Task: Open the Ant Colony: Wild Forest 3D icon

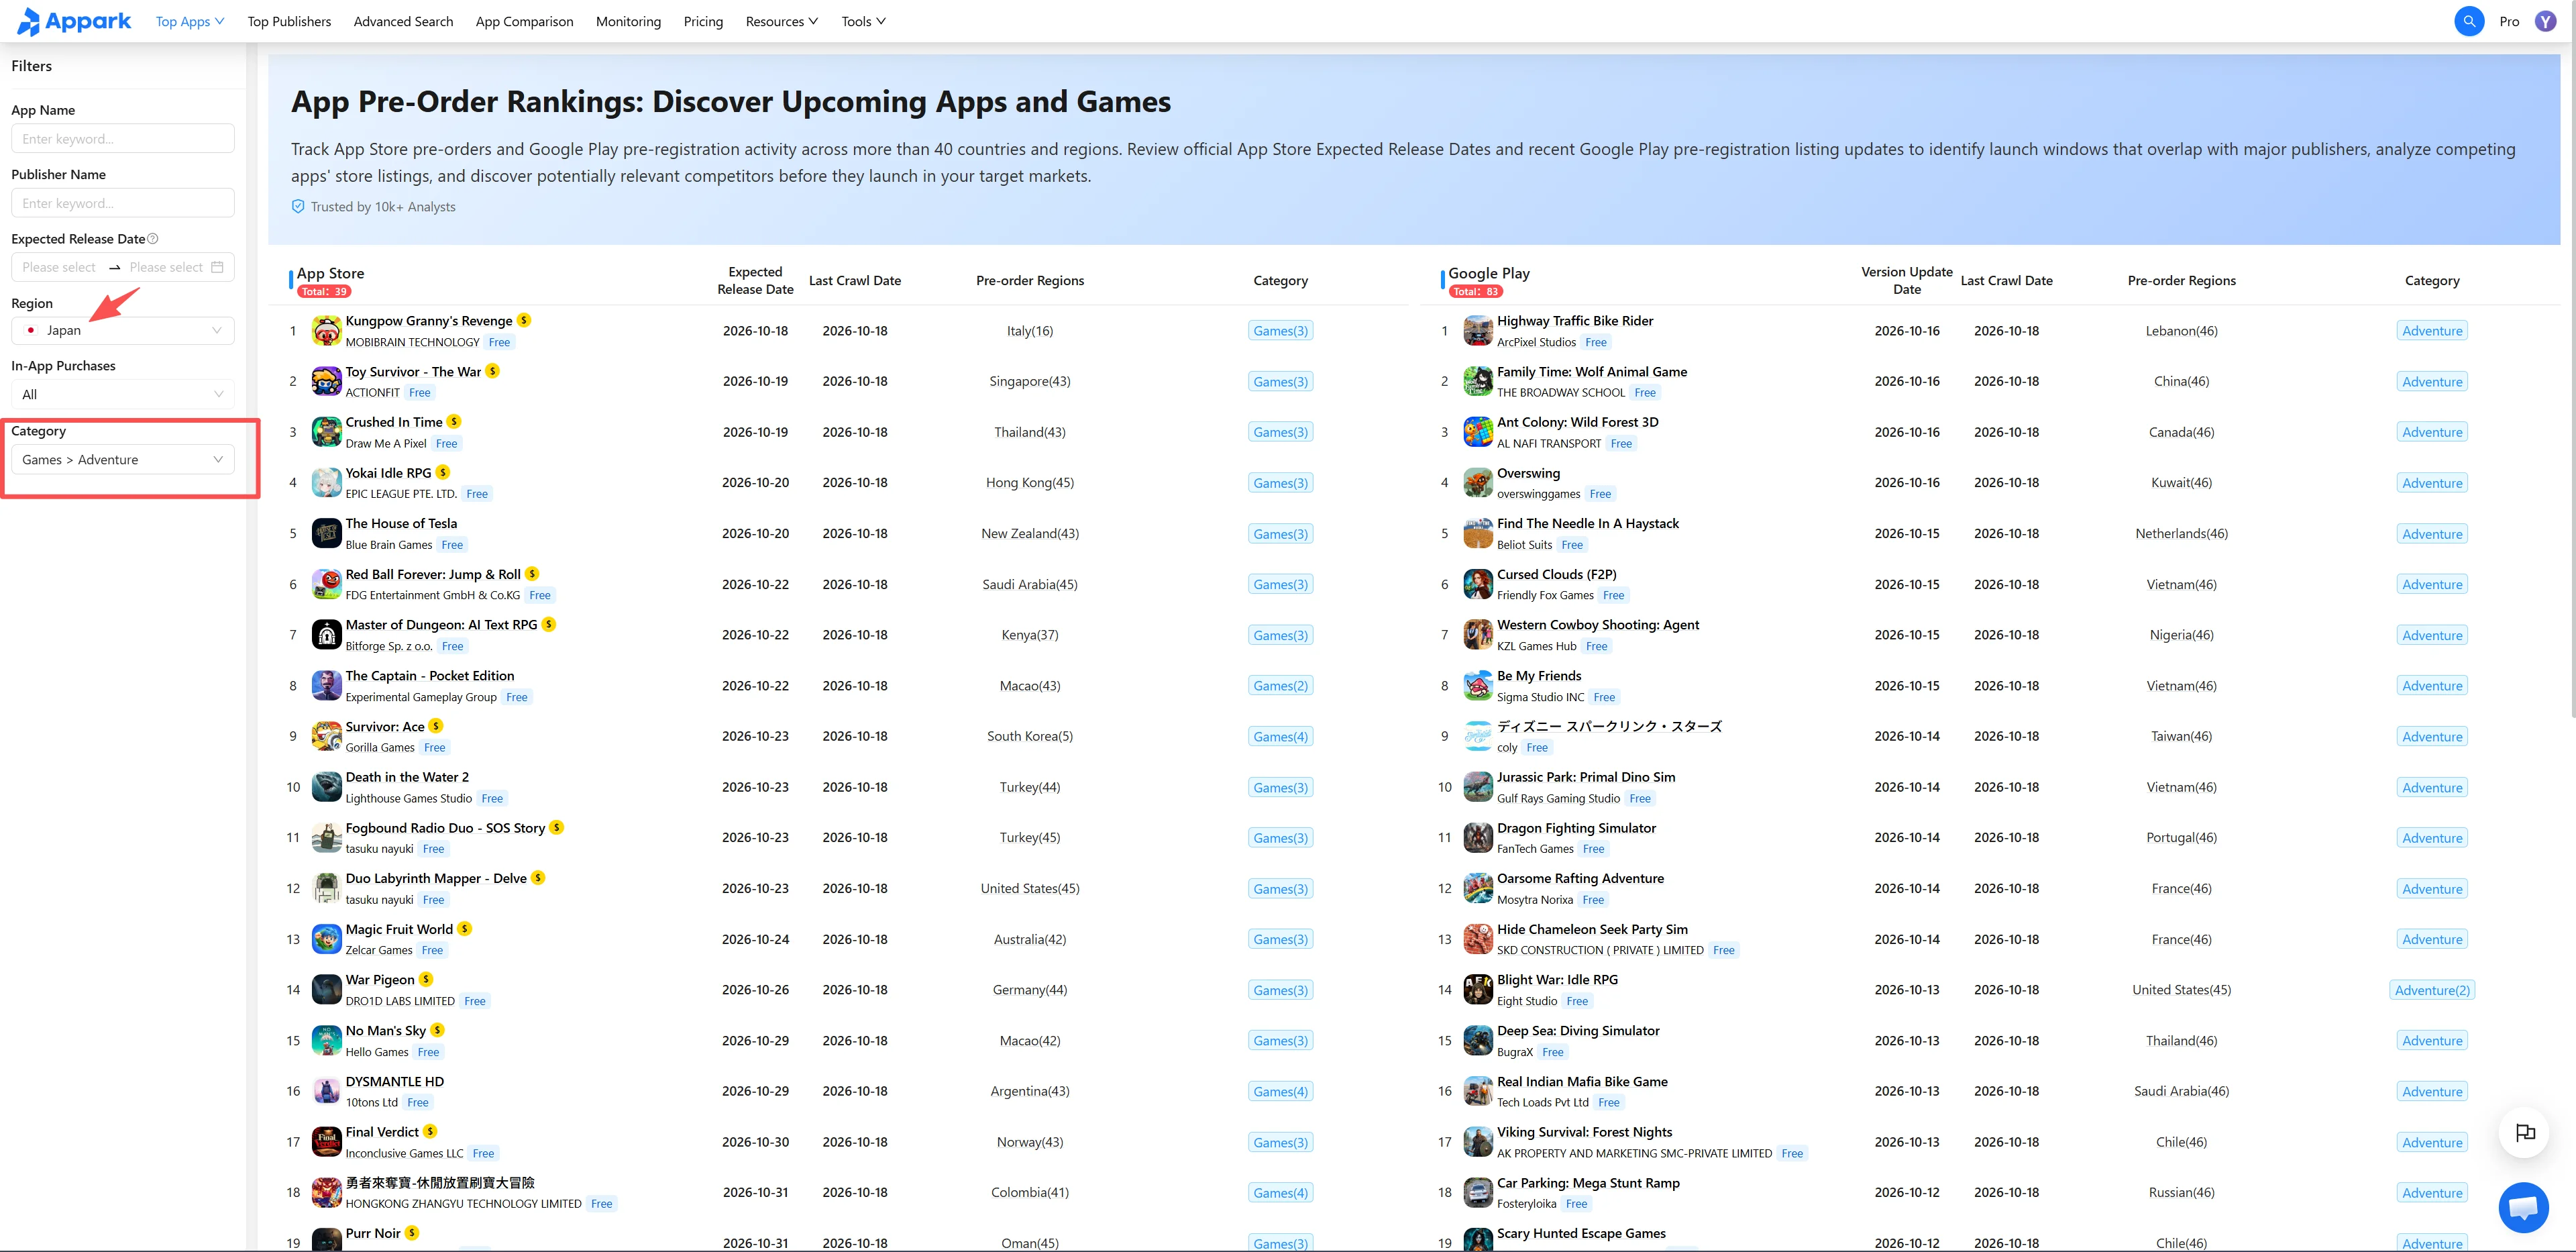Action: [1478, 432]
